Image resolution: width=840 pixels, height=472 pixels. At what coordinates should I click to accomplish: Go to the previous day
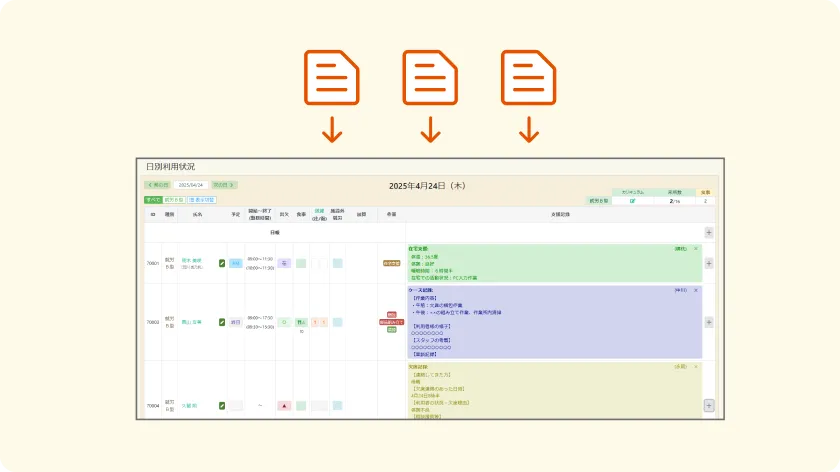158,185
